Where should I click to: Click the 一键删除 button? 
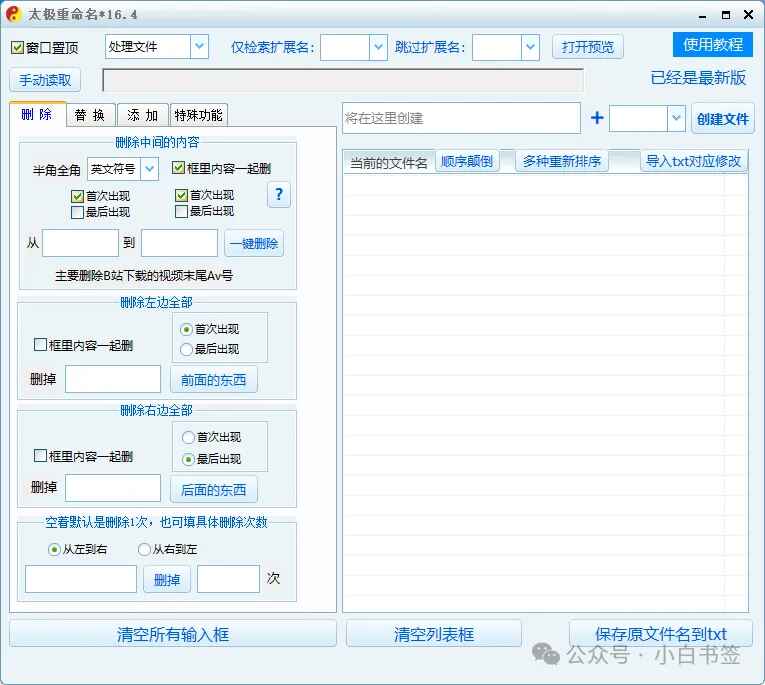click(254, 243)
